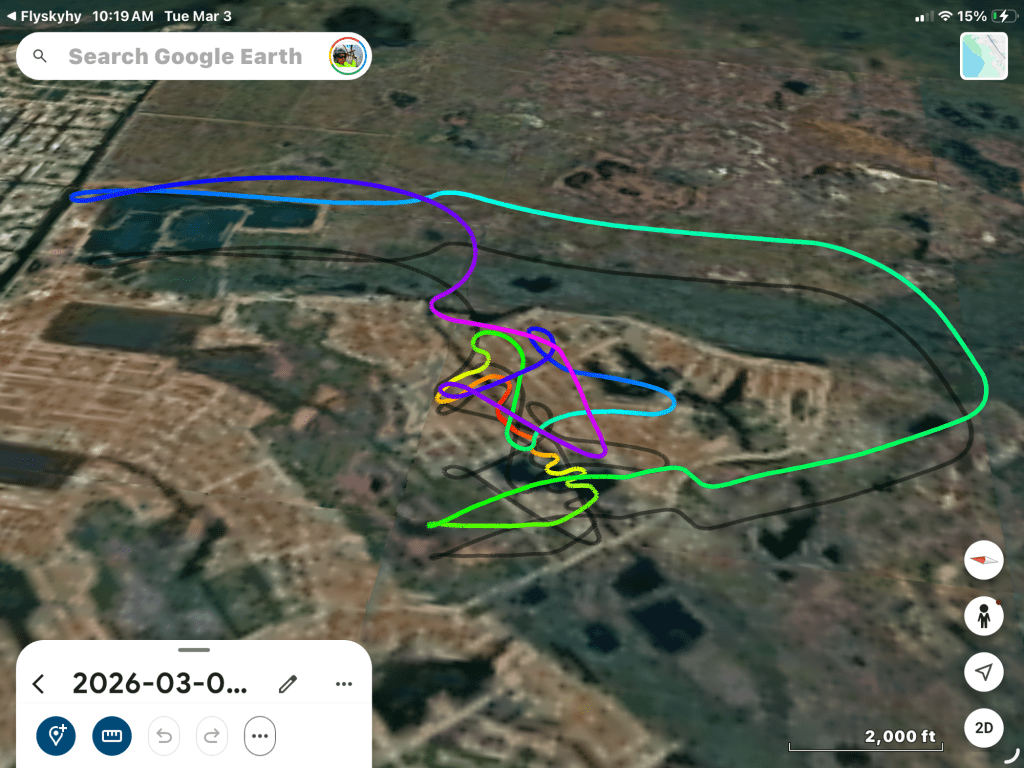Edit project title with pencil icon
Image resolution: width=1024 pixels, height=768 pixels.
click(288, 684)
